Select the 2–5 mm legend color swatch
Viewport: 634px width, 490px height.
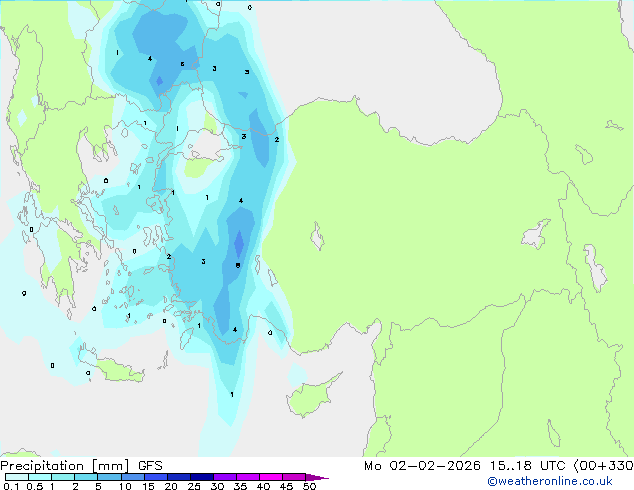[x=86, y=477]
